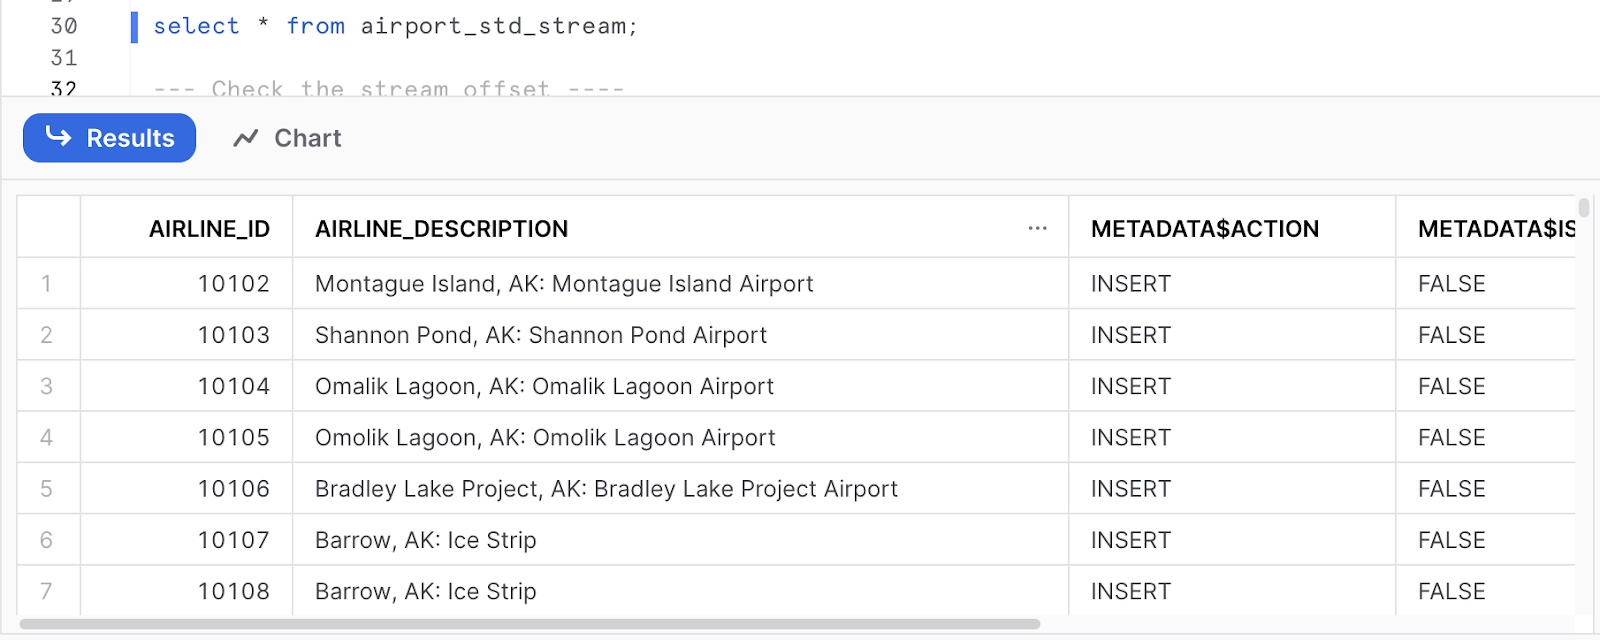Click the AIRLINE_DESCRIPTION column header

tap(441, 229)
